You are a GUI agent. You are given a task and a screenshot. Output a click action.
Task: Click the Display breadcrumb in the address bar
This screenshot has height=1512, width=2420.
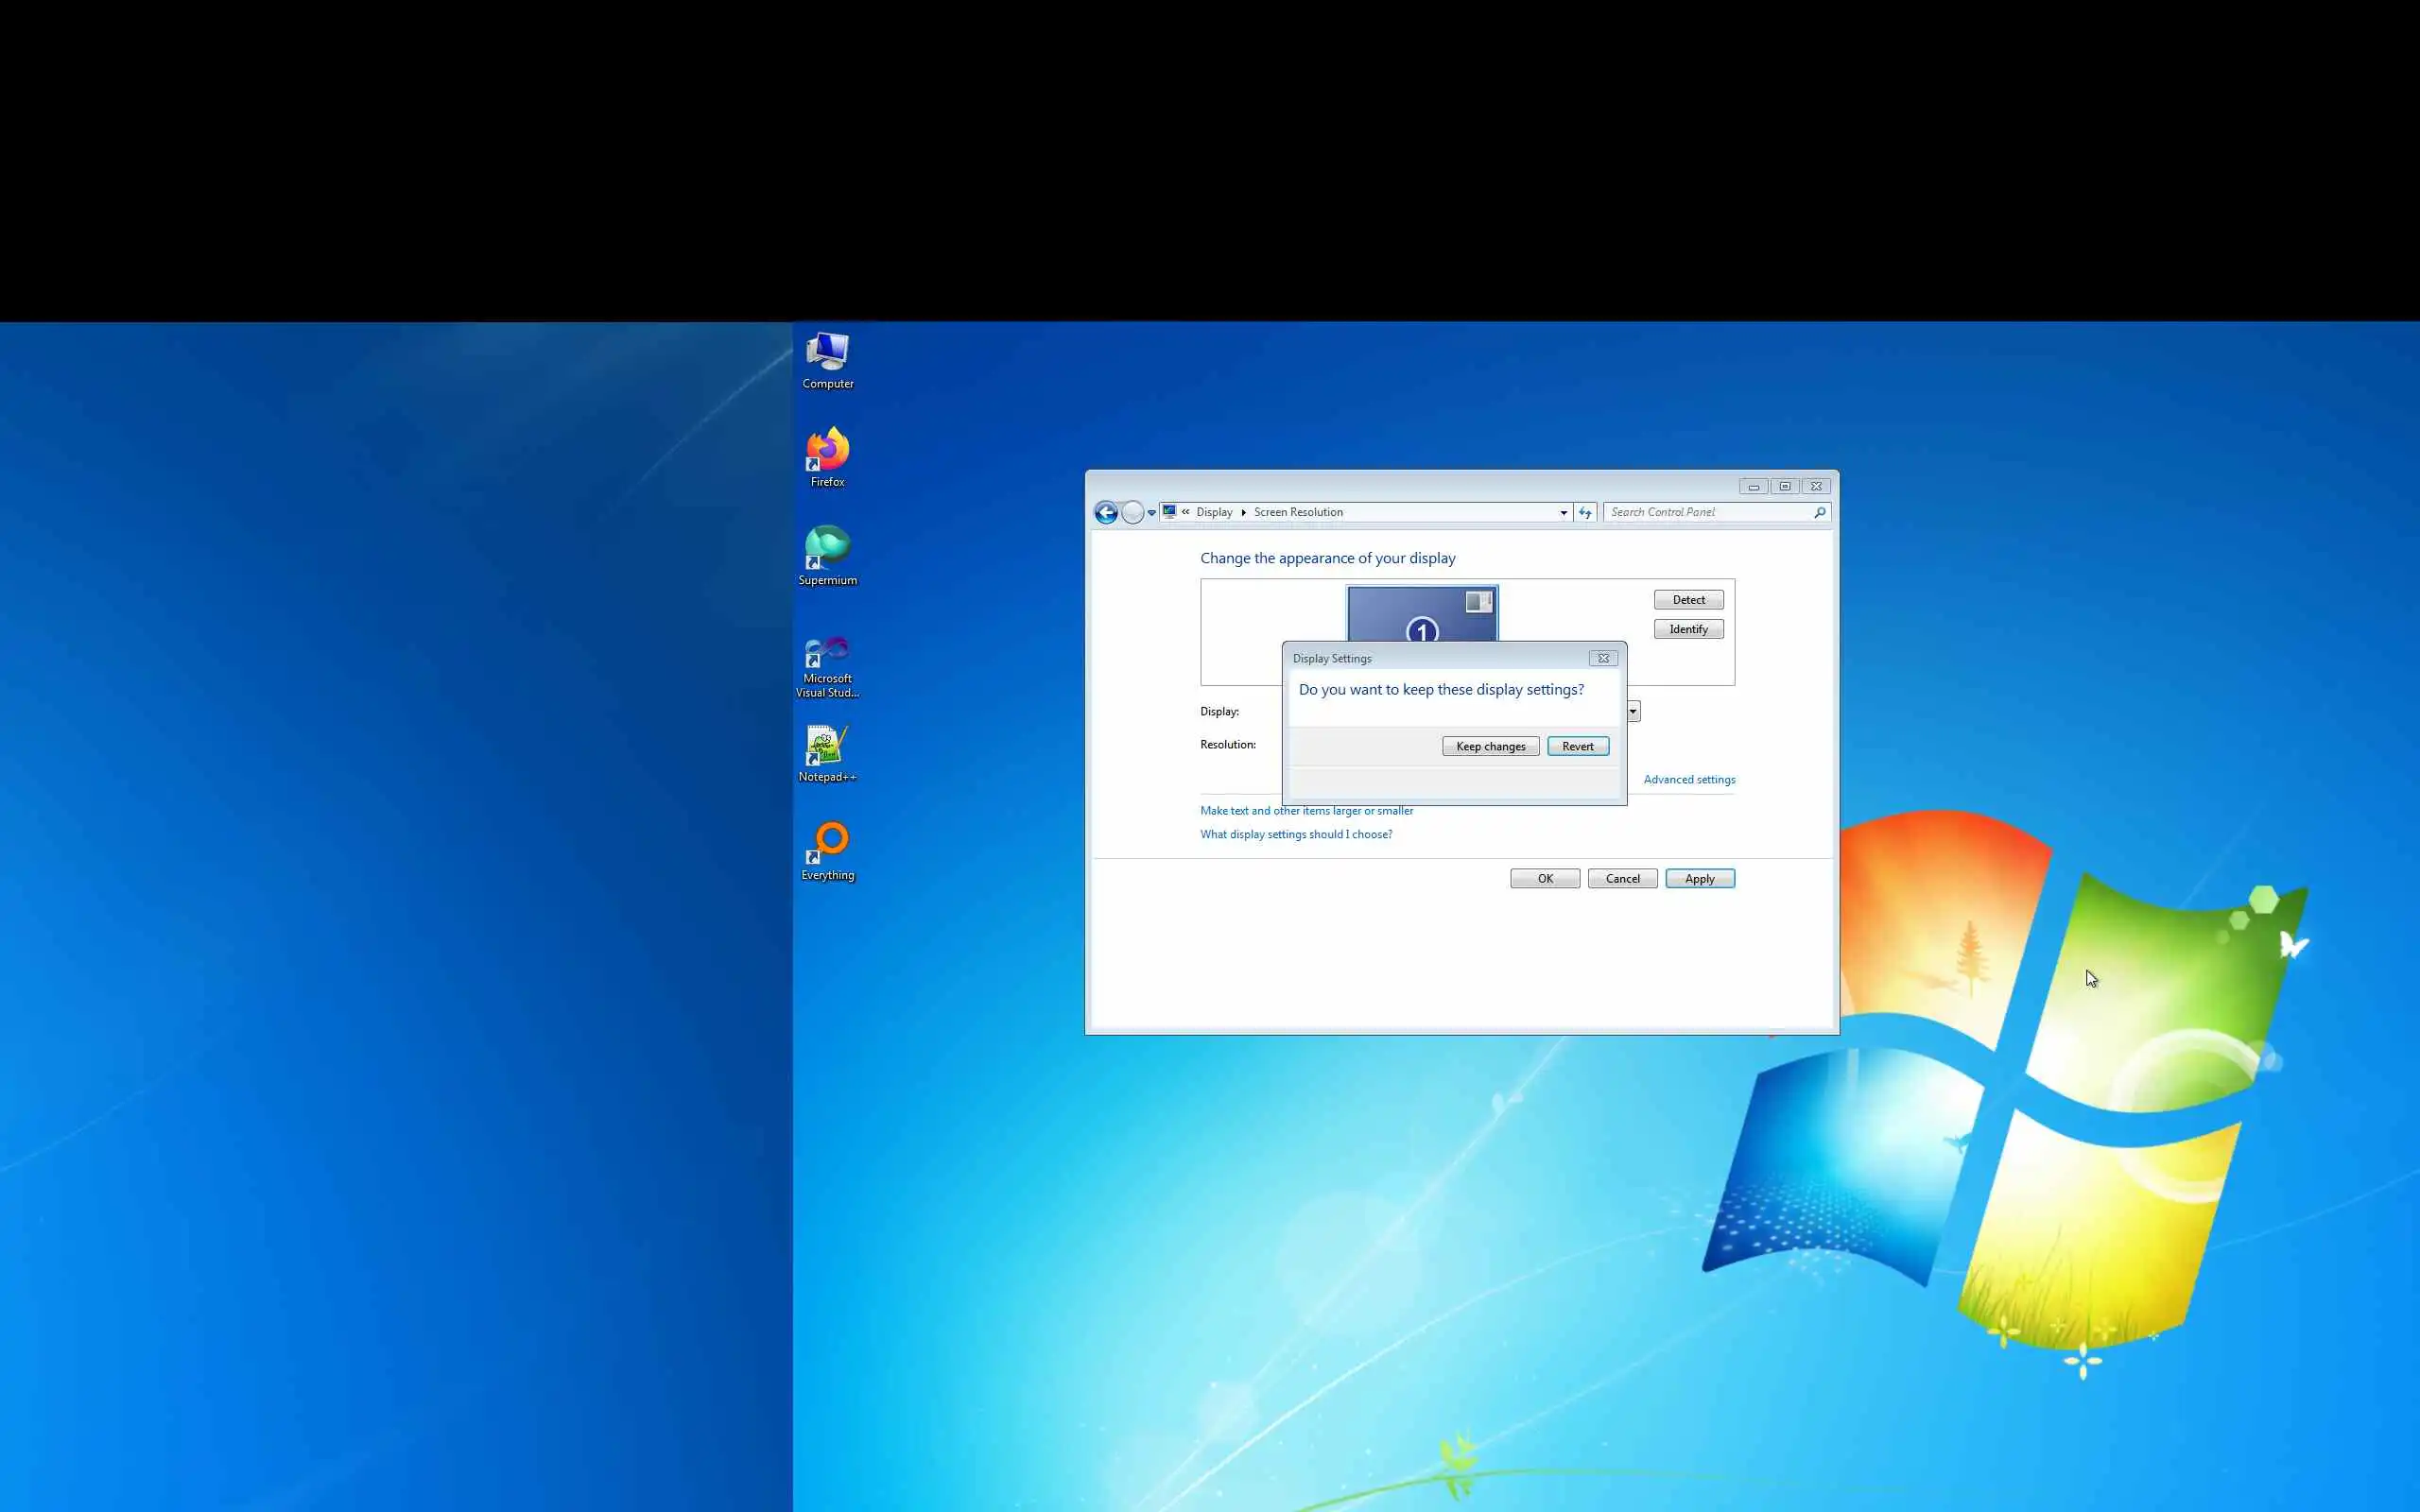click(1214, 512)
